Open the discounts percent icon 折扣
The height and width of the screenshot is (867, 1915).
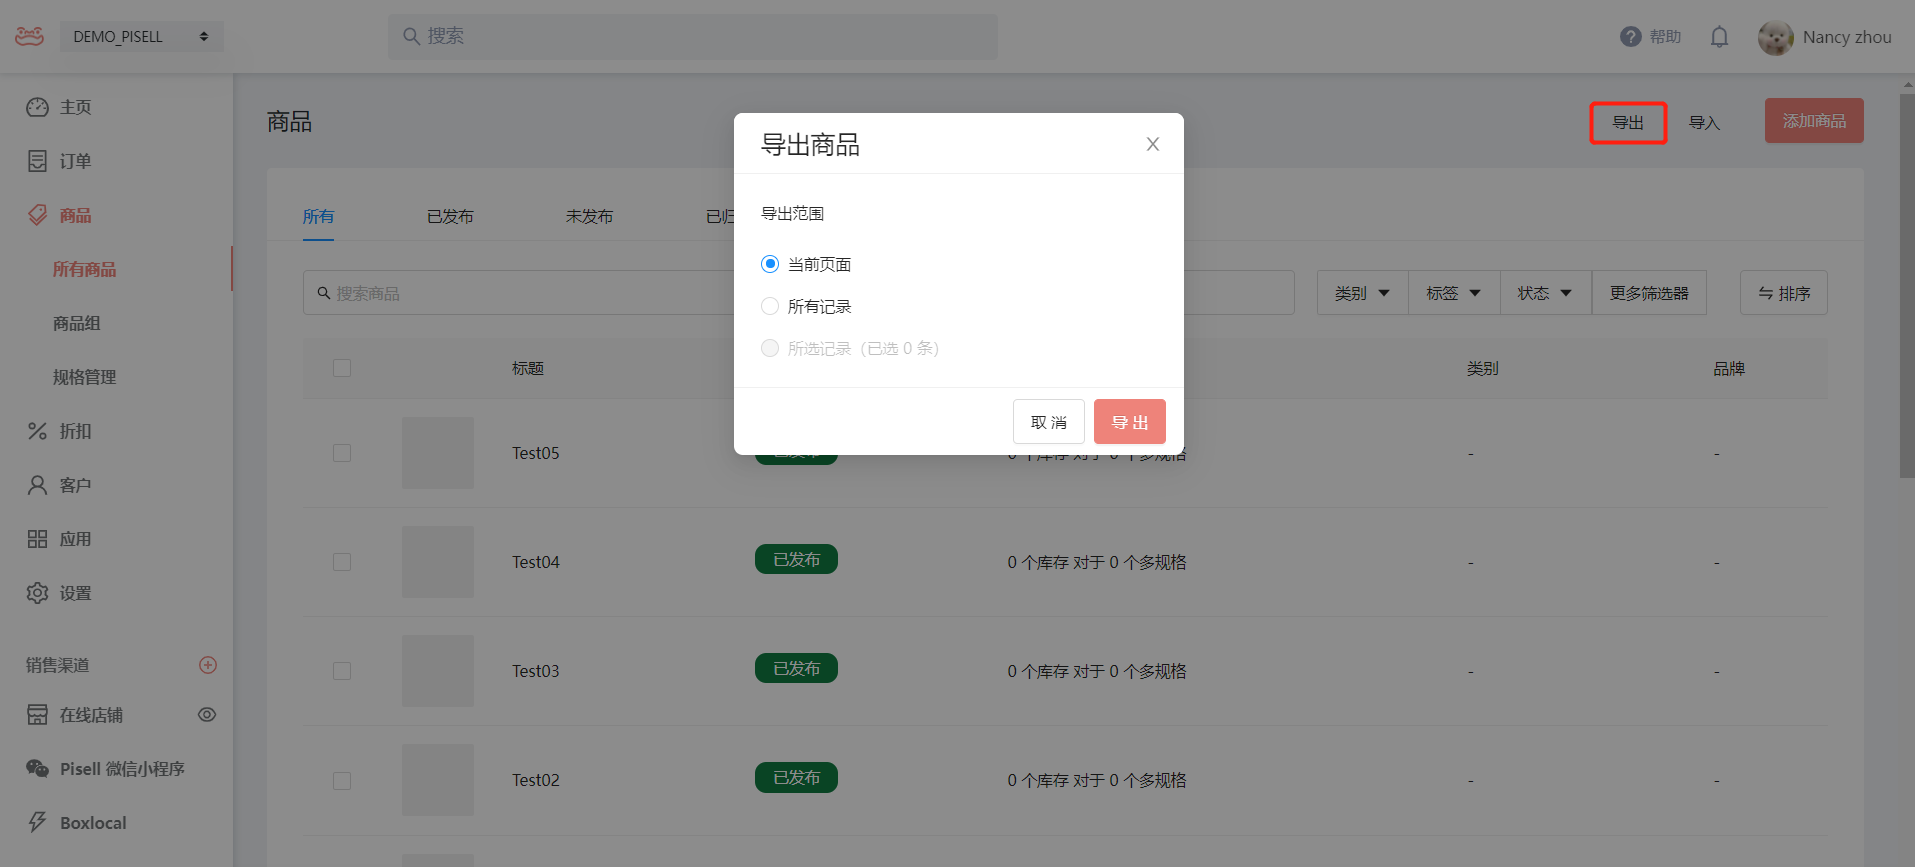tap(37, 431)
